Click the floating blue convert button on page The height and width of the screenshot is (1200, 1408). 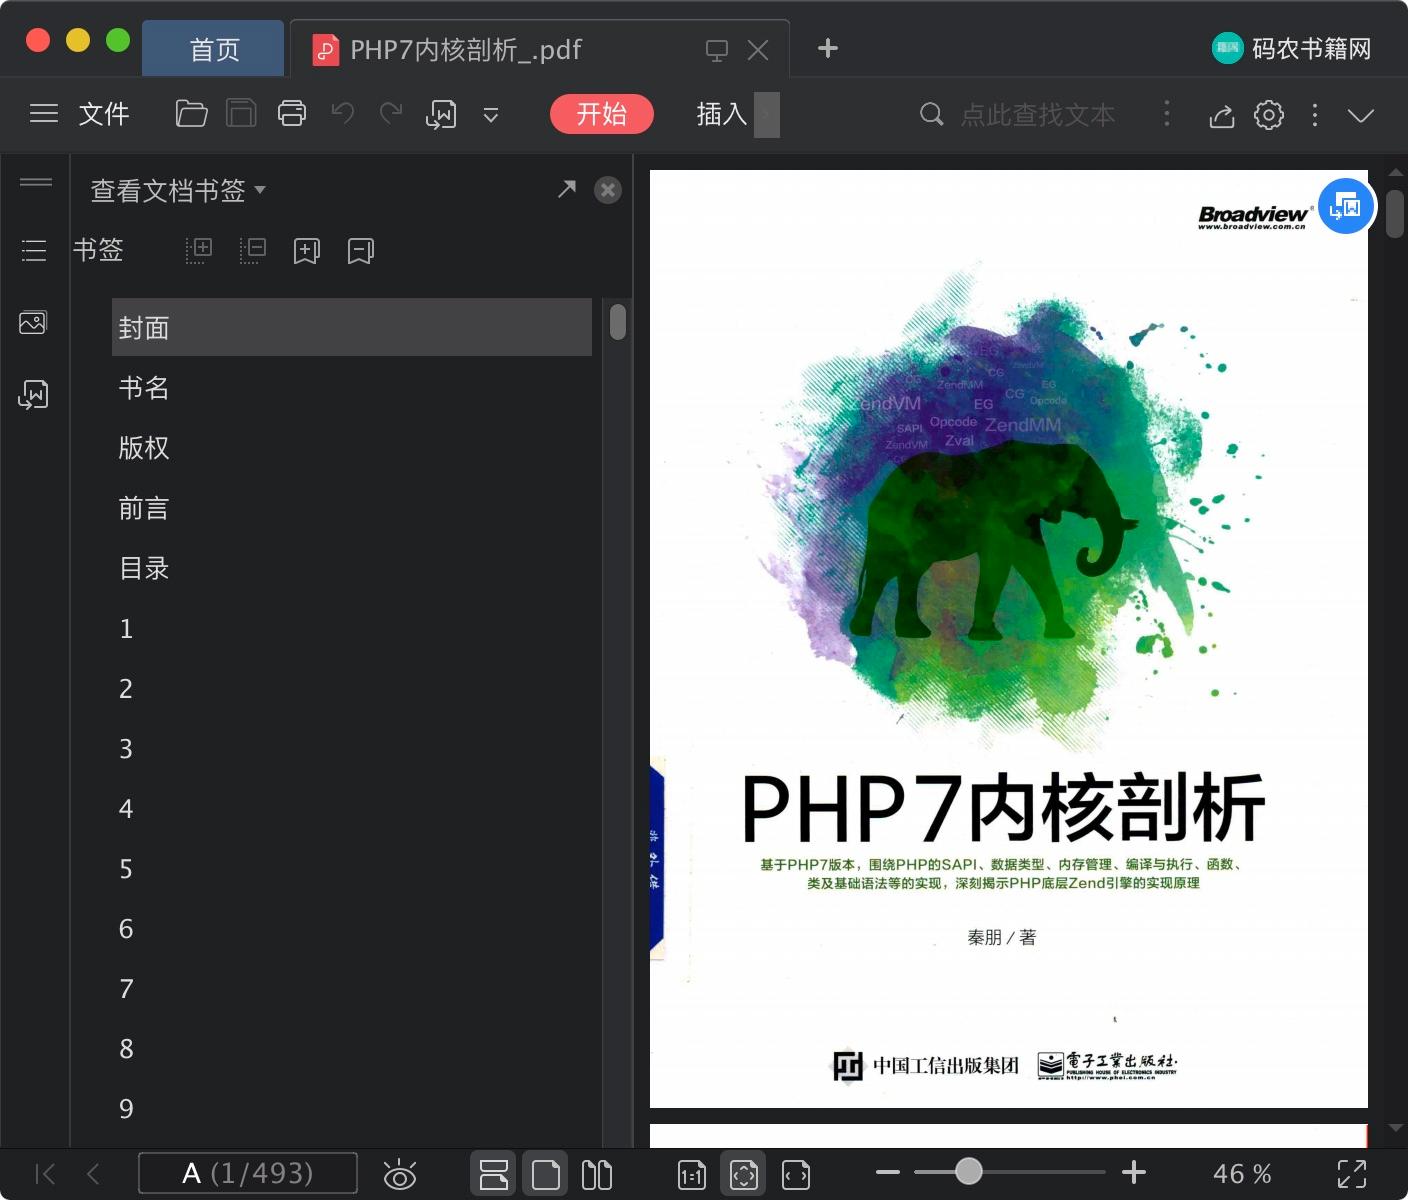1346,206
